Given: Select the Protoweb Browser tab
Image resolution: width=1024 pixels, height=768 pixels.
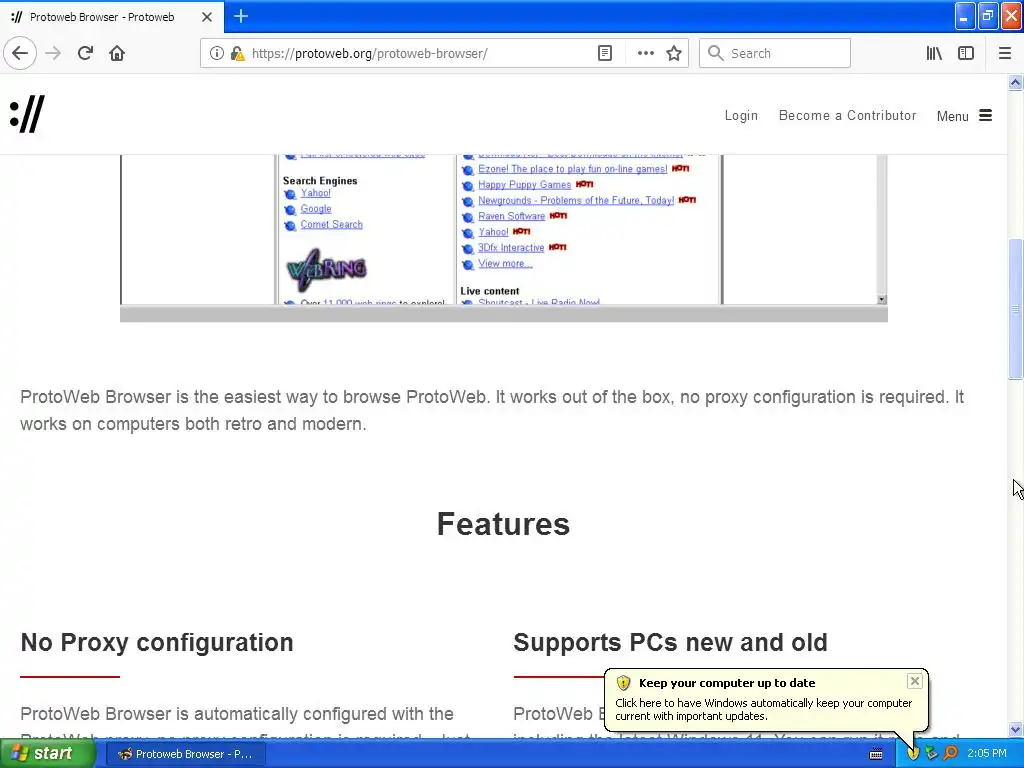Looking at the screenshot, I should pos(111,17).
